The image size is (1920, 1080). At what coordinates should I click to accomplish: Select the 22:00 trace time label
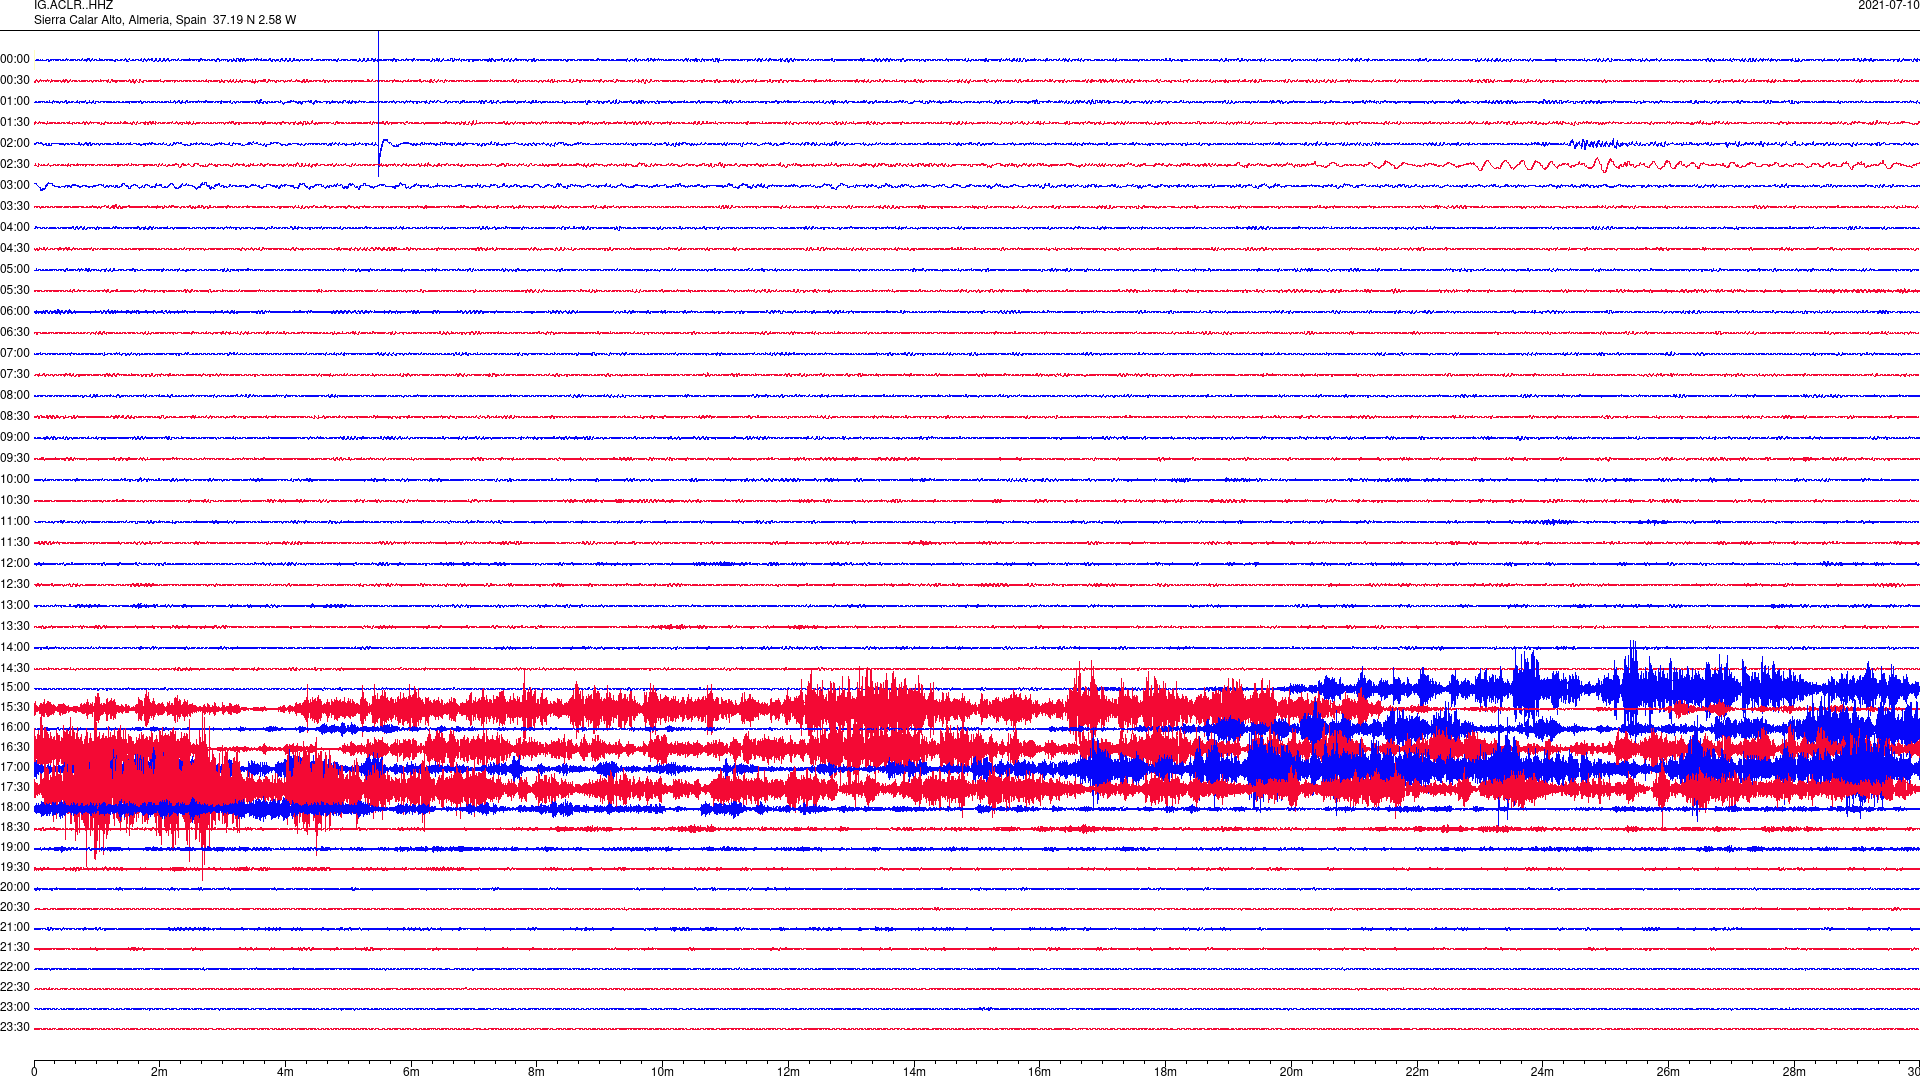coord(15,968)
